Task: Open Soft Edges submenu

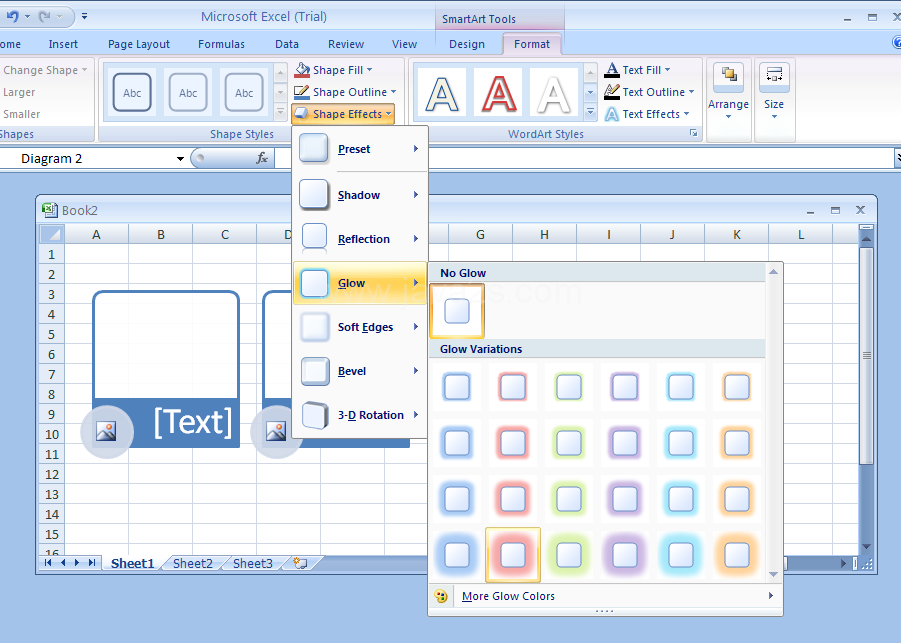Action: tap(360, 327)
